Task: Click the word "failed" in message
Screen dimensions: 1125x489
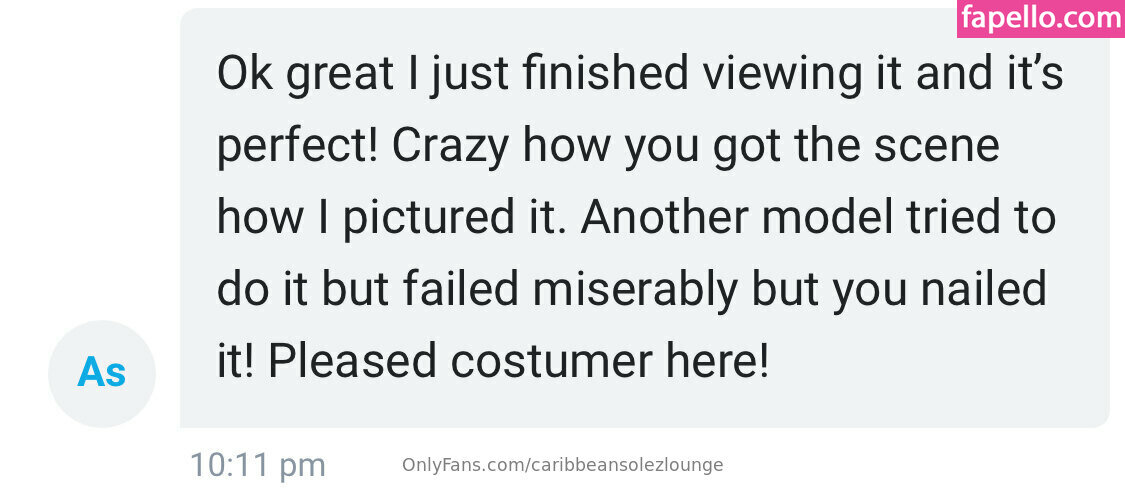Action: click(460, 290)
